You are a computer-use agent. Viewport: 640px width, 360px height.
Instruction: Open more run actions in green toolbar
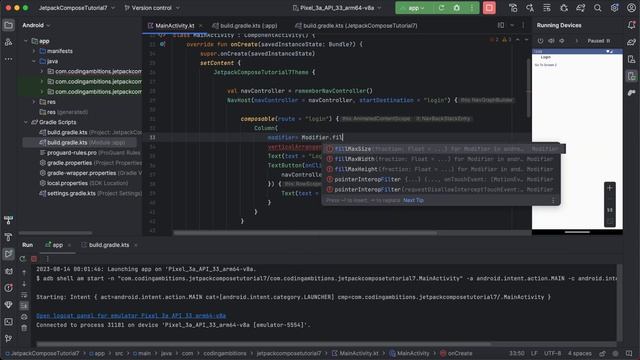(471, 8)
